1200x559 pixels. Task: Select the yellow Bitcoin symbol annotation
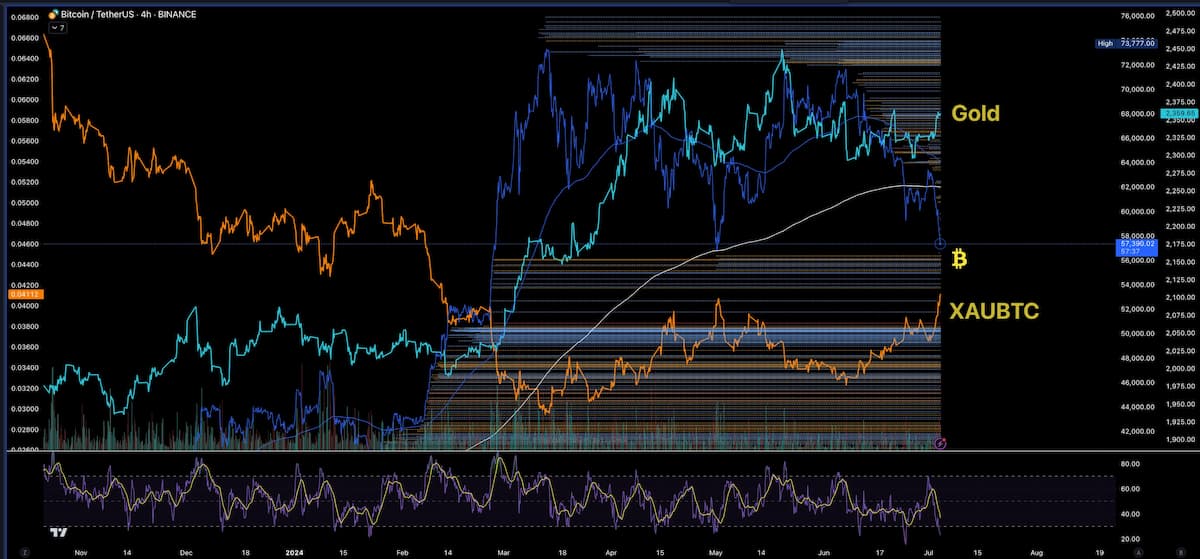959,260
